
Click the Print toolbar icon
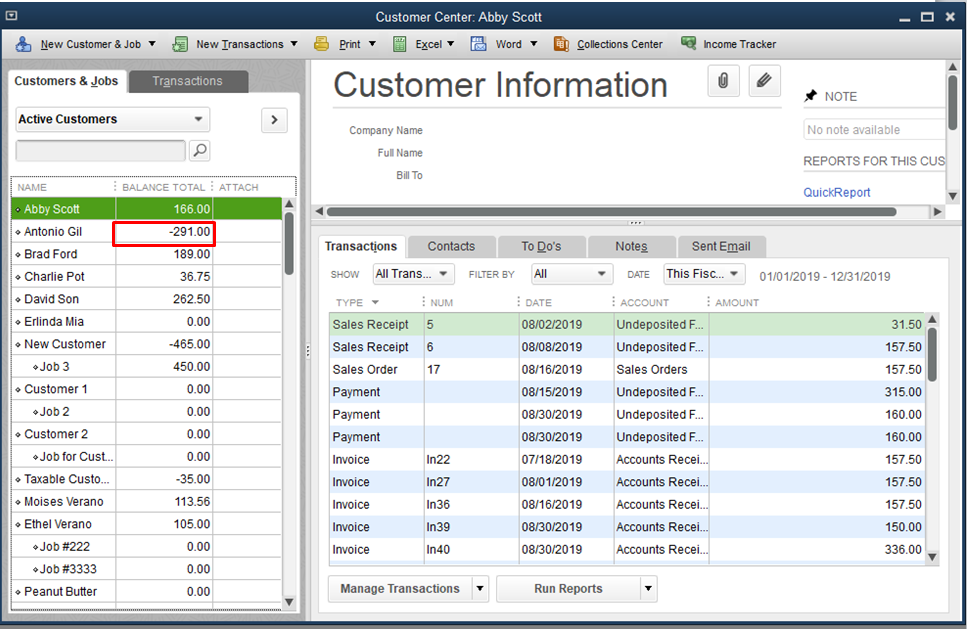click(322, 44)
